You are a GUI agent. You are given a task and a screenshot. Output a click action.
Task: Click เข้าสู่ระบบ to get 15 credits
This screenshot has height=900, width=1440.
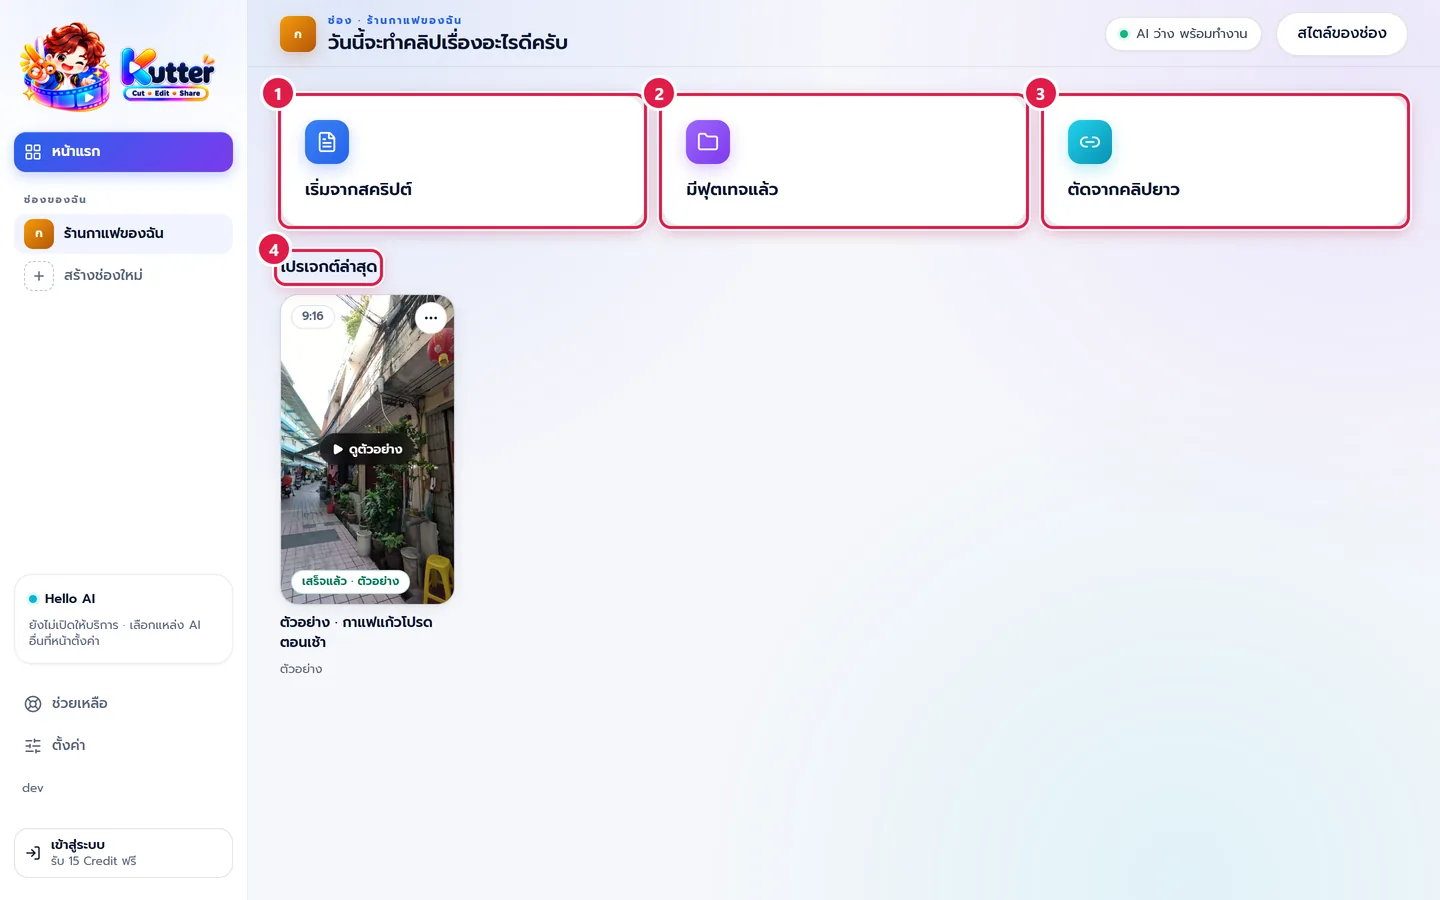coord(123,853)
